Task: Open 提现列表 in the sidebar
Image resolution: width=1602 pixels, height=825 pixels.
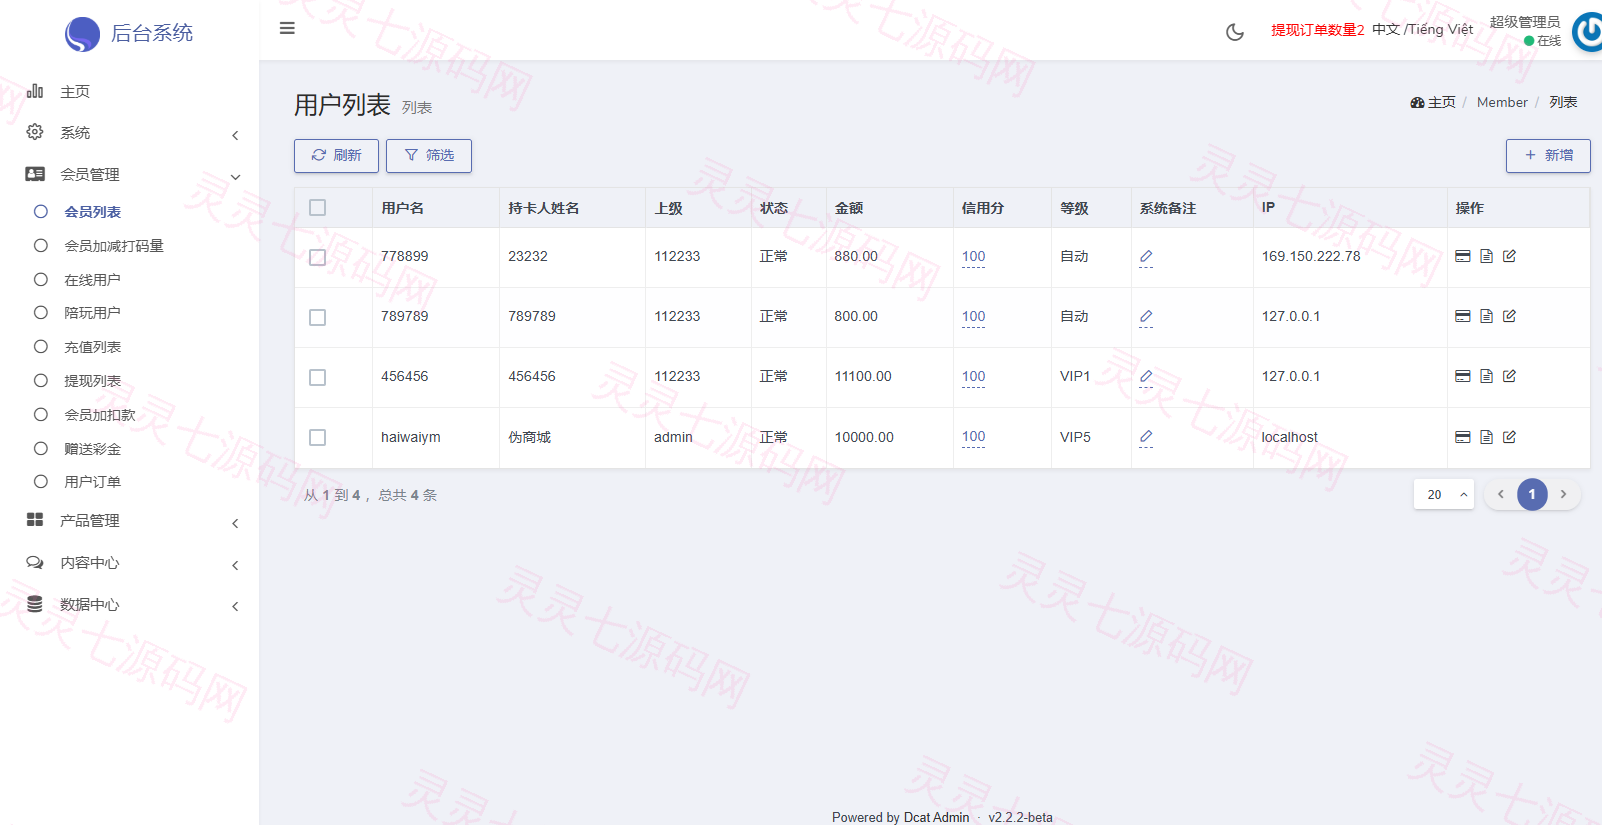Action: pos(92,381)
